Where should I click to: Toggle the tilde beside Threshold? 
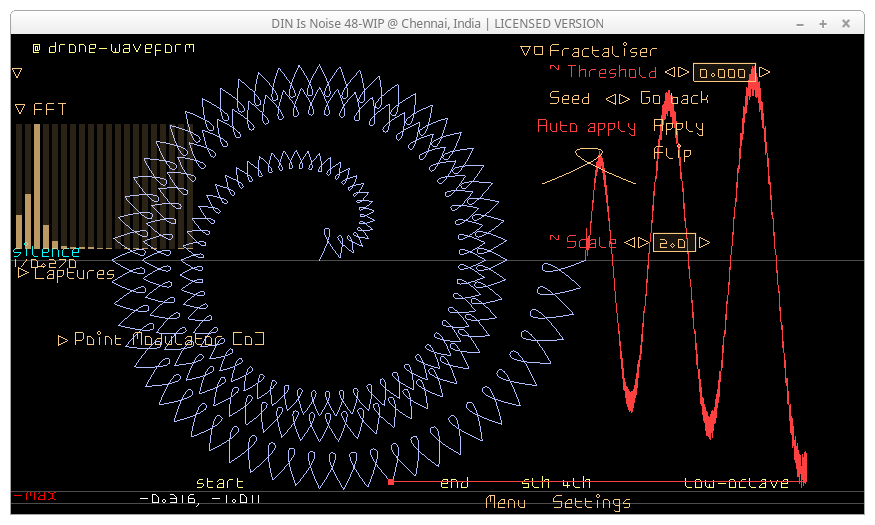click(554, 68)
